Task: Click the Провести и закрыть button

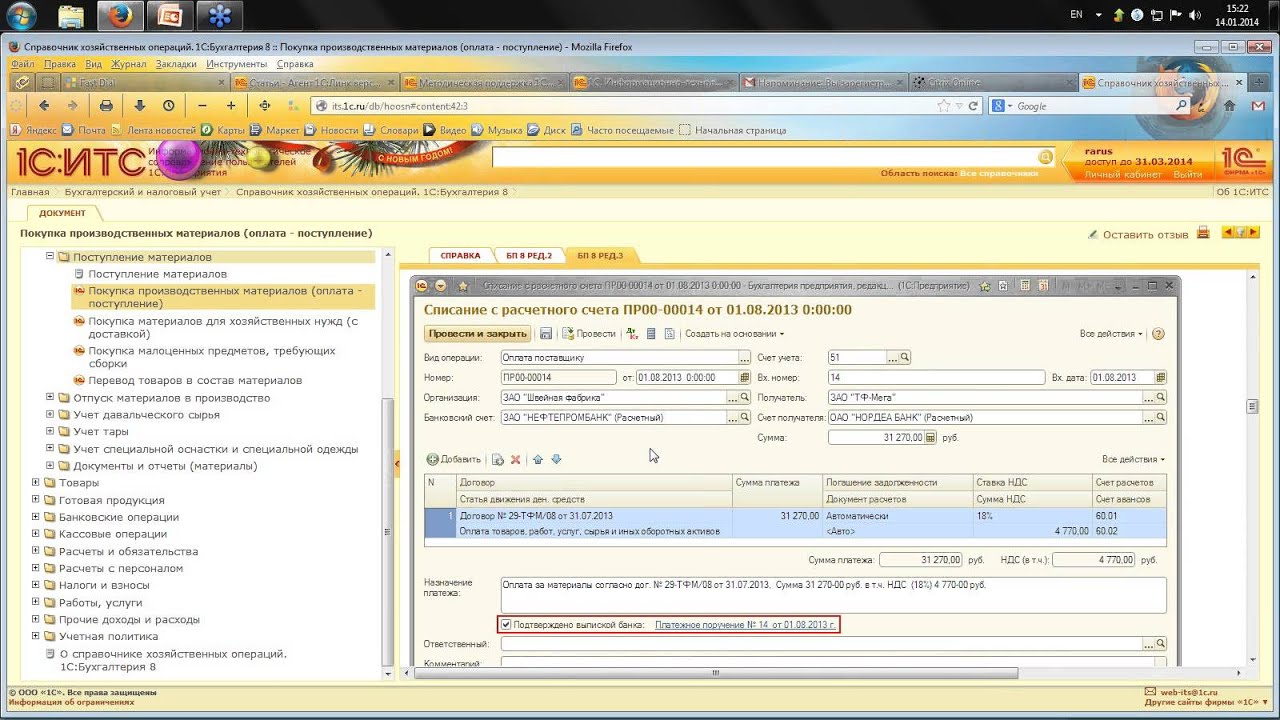Action: click(x=476, y=334)
